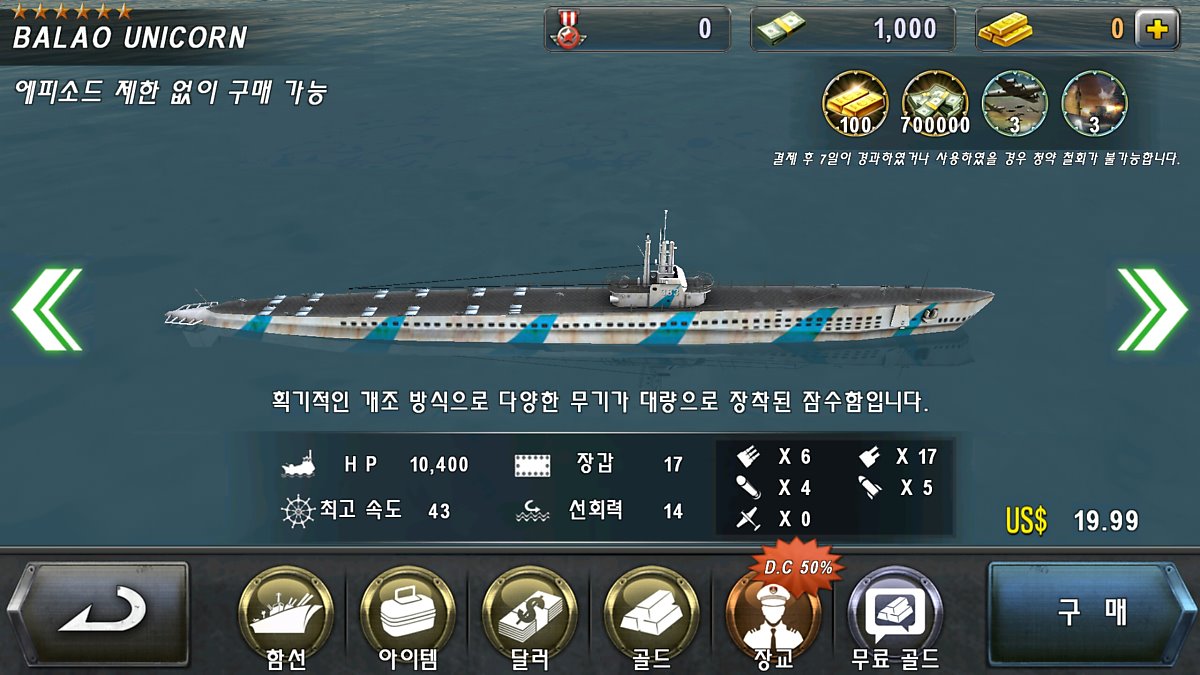The width and height of the screenshot is (1200, 675).
Task: Tap the bomber airstrike bonus icon
Action: point(1015,103)
